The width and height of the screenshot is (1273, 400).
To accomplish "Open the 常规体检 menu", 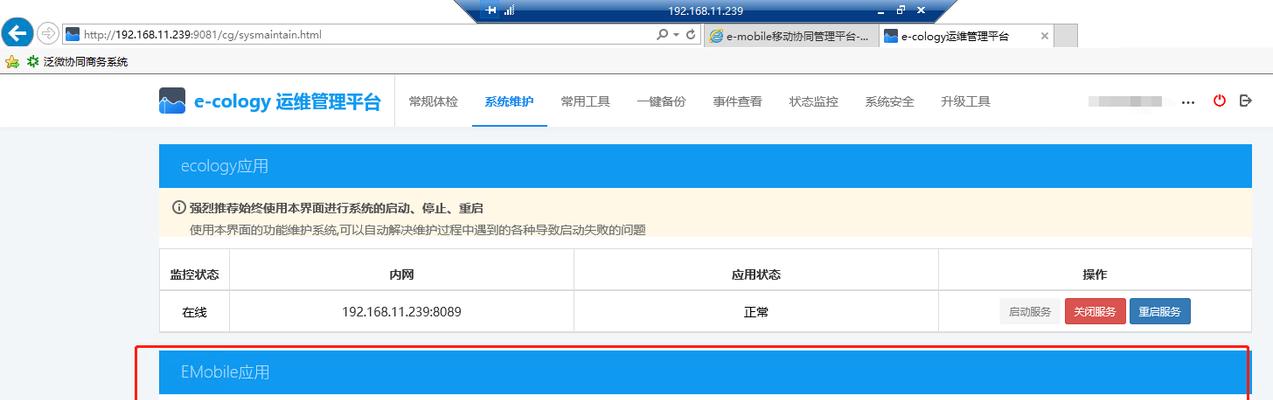I will 433,102.
